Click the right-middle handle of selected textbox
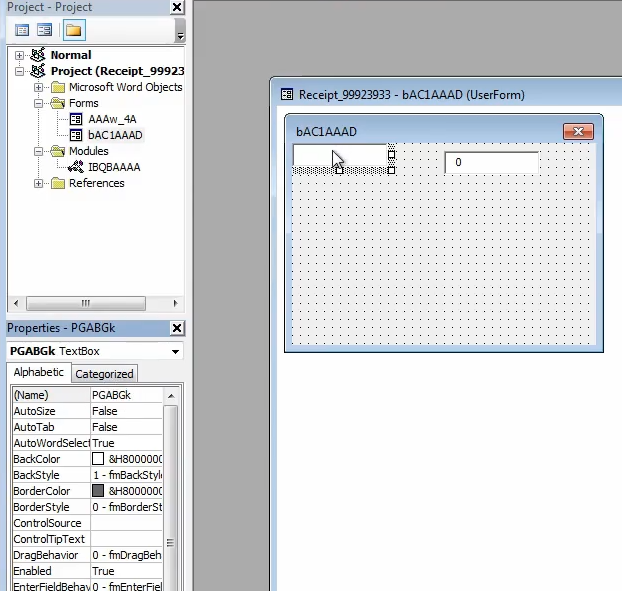The image size is (622, 591). (391, 155)
